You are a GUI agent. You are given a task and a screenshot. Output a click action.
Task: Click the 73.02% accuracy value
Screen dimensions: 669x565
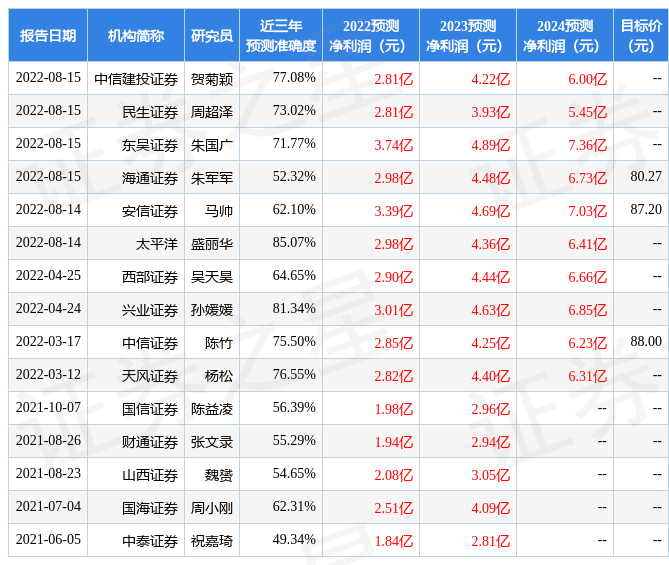point(294,111)
